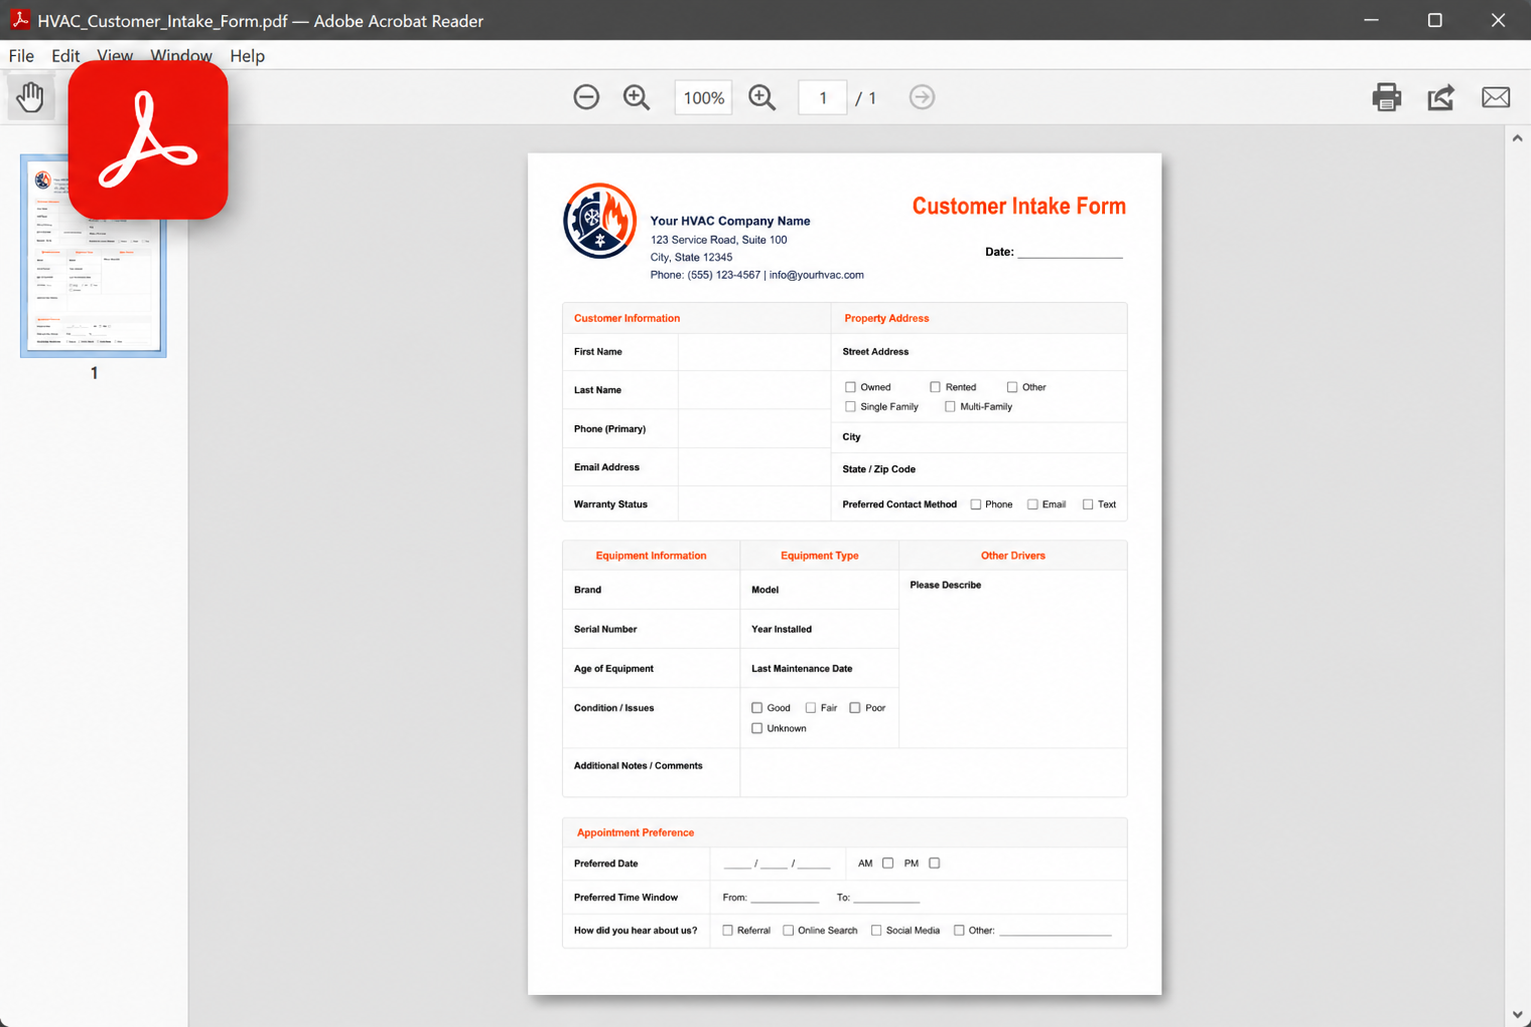Check the AM checkbox
The height and width of the screenshot is (1027, 1531).
pyautogui.click(x=888, y=863)
